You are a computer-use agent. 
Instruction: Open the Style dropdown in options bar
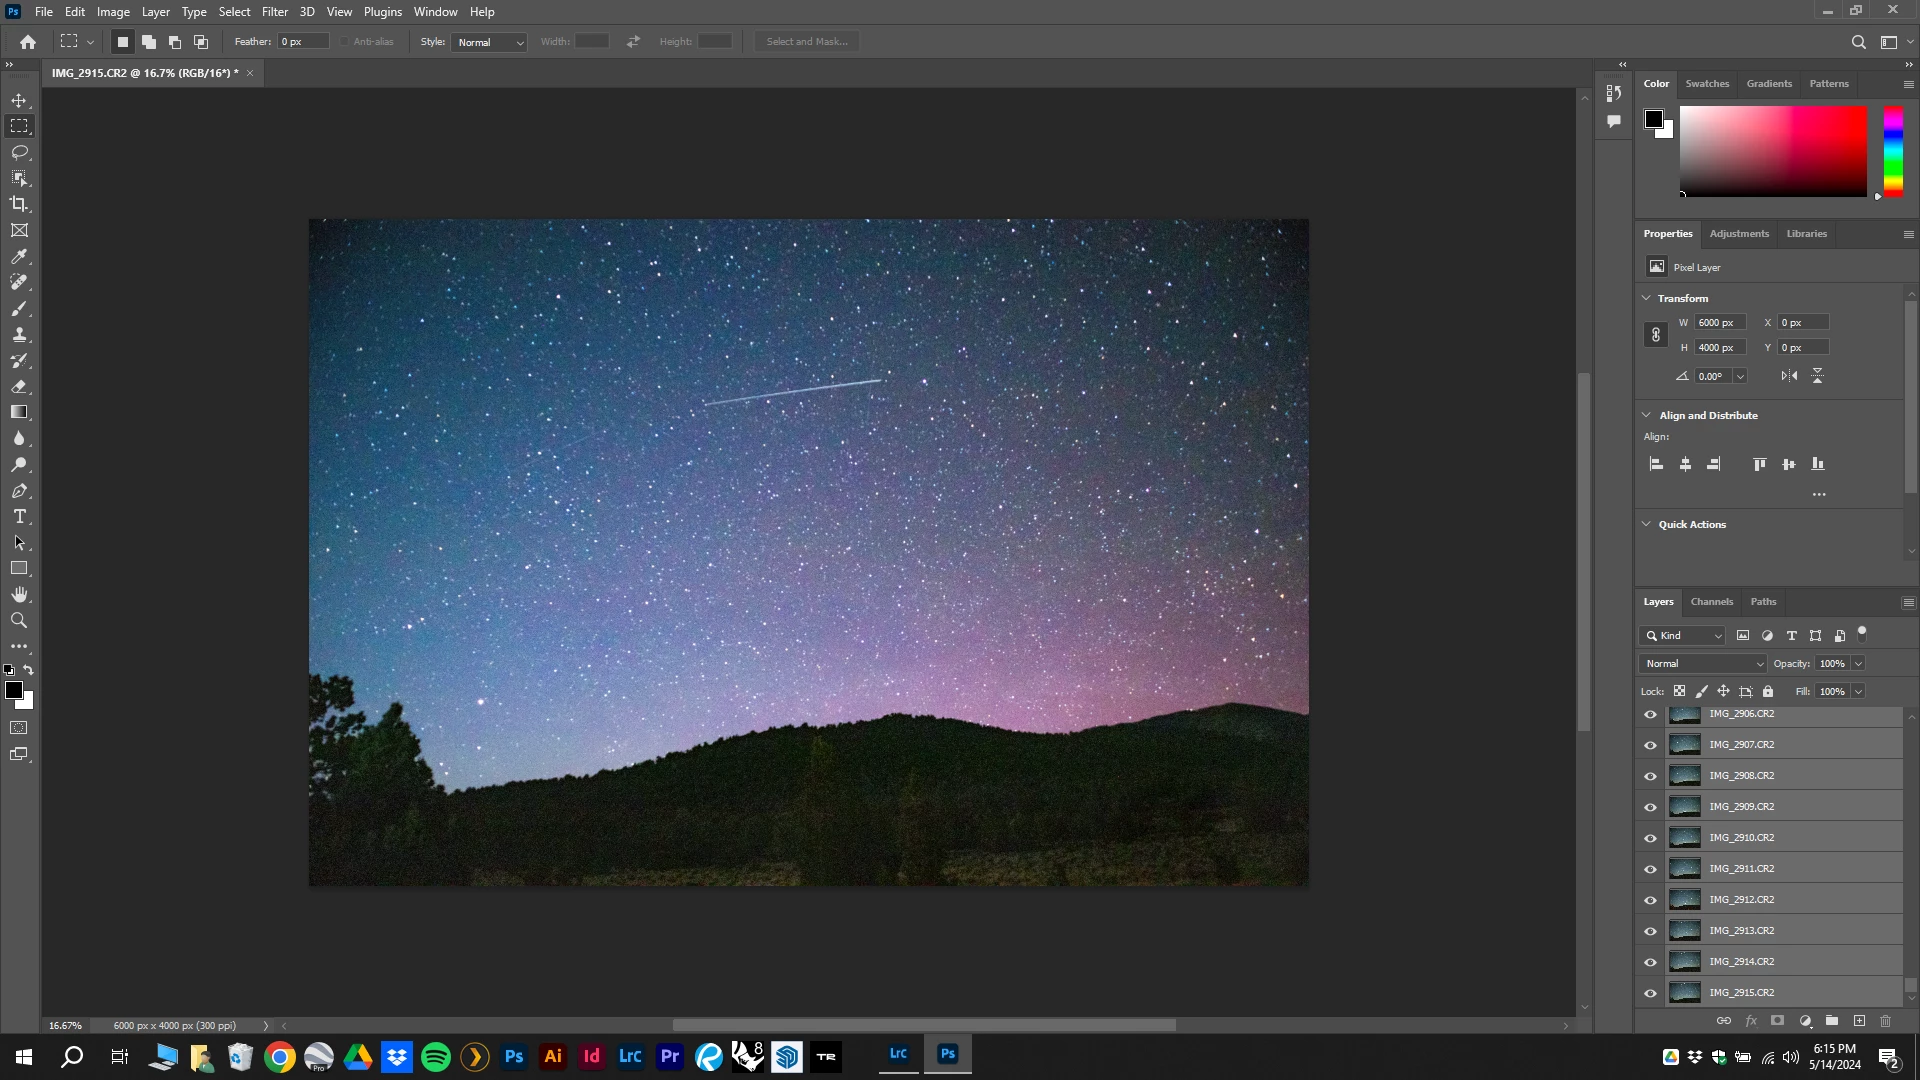pos(489,42)
